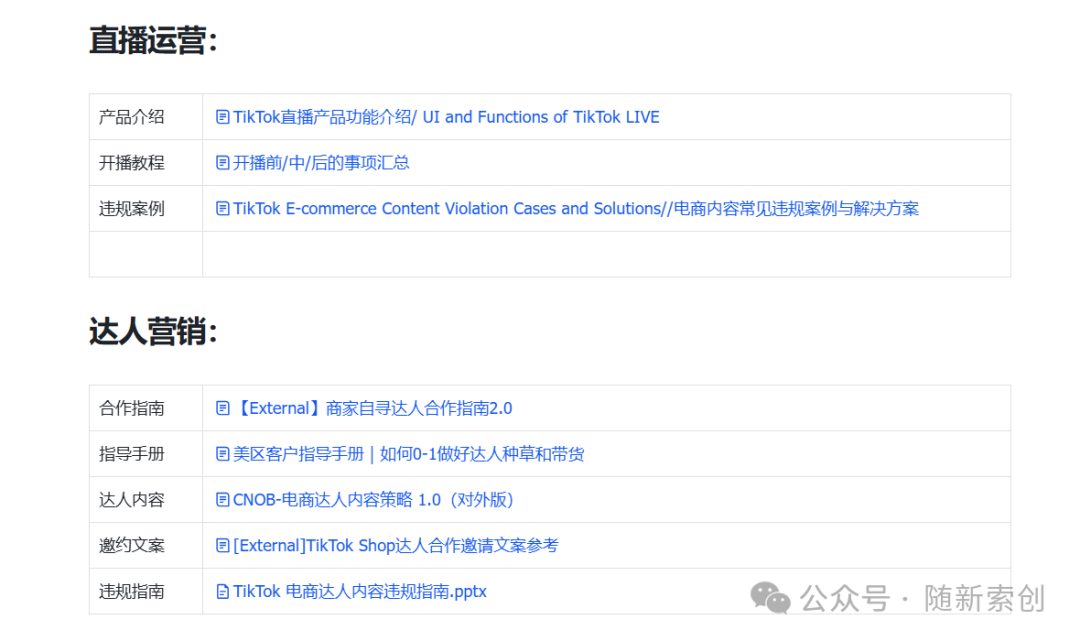Open TikTok E-commerce Content Violation Cases link
This screenshot has width=1080, height=641.
(576, 209)
